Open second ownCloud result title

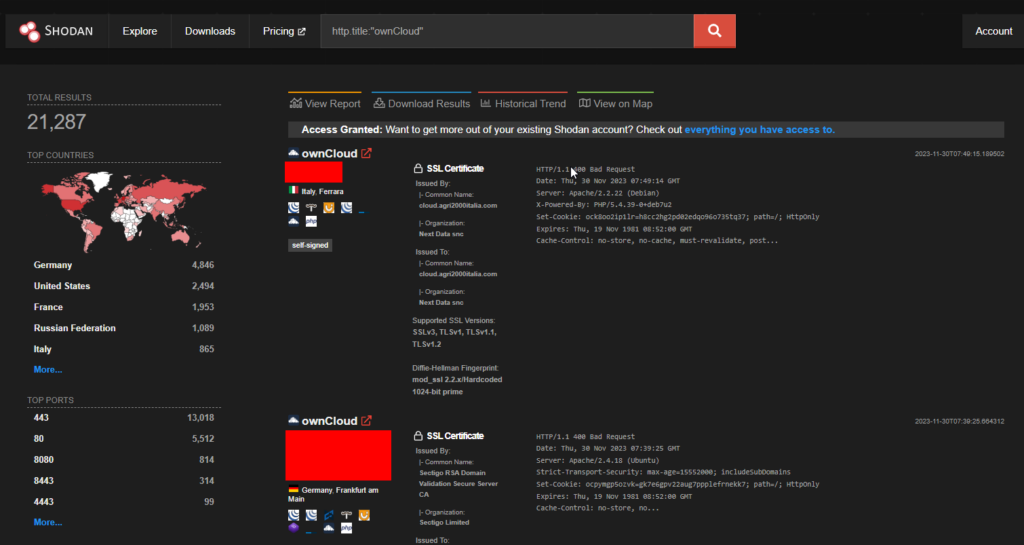(x=329, y=421)
